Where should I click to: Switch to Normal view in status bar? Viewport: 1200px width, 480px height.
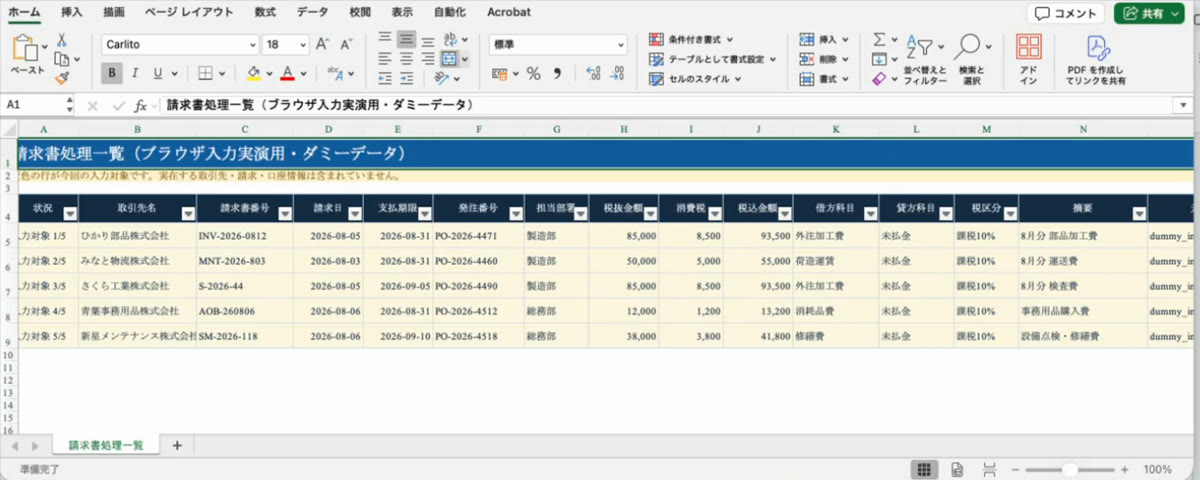click(925, 469)
